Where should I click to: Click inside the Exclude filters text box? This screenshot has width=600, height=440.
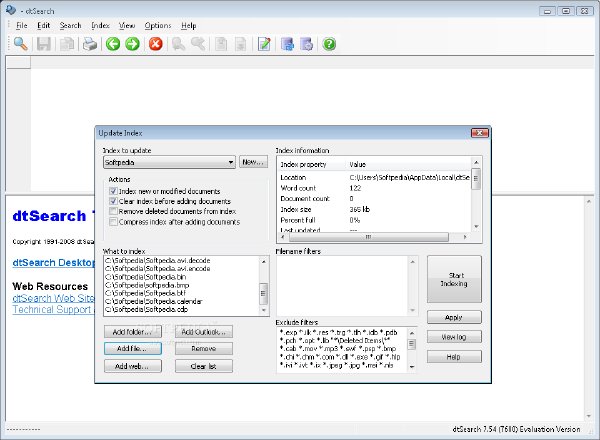point(342,349)
